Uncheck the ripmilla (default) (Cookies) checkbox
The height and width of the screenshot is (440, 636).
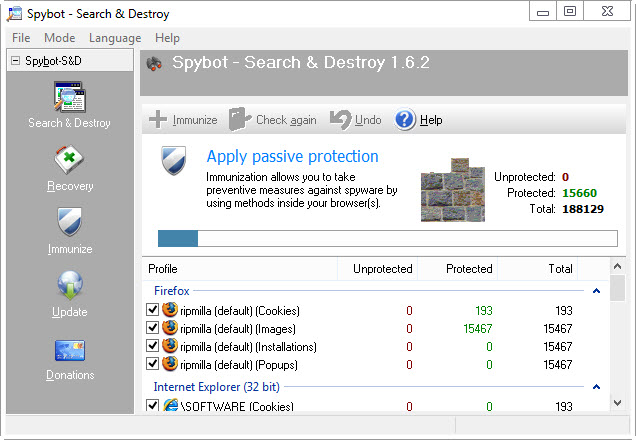tap(153, 311)
